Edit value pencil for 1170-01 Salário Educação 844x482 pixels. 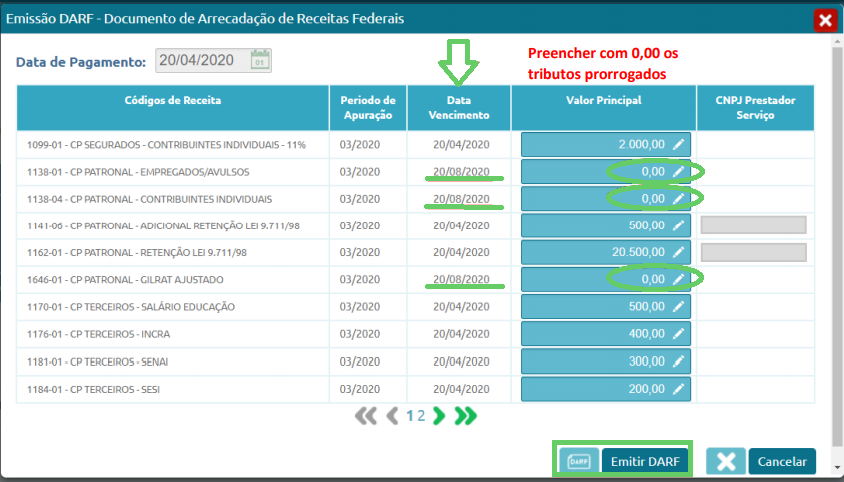679,306
